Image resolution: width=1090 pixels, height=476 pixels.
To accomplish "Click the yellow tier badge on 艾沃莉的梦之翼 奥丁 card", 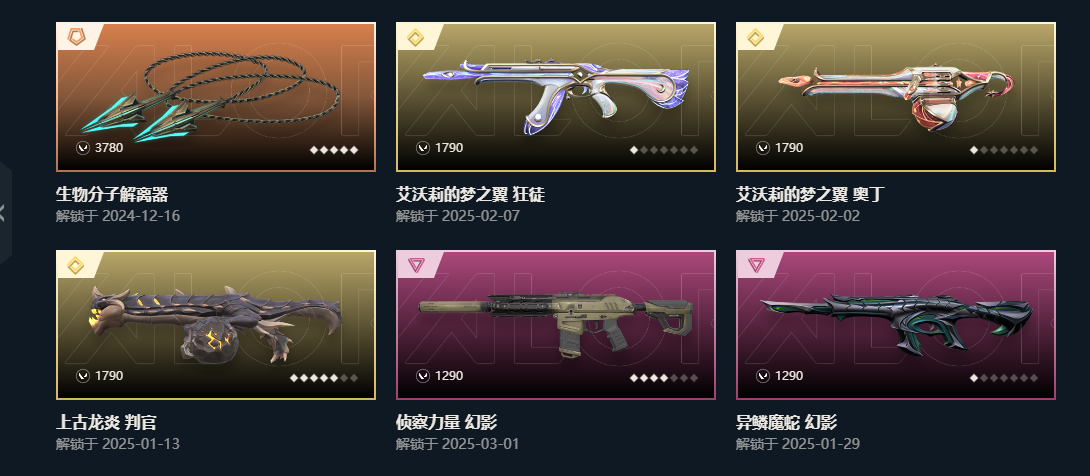I will point(756,37).
